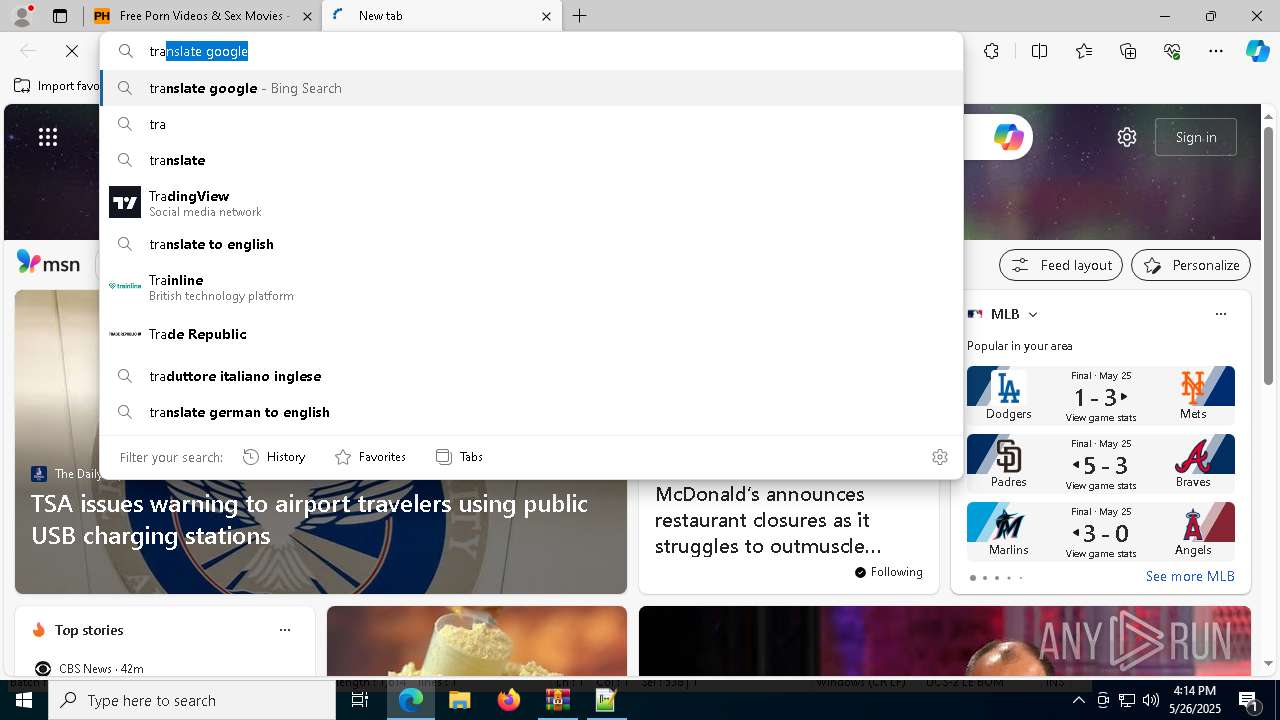The height and width of the screenshot is (720, 1280).
Task: Open TSA warning headline article
Action: 309,519
